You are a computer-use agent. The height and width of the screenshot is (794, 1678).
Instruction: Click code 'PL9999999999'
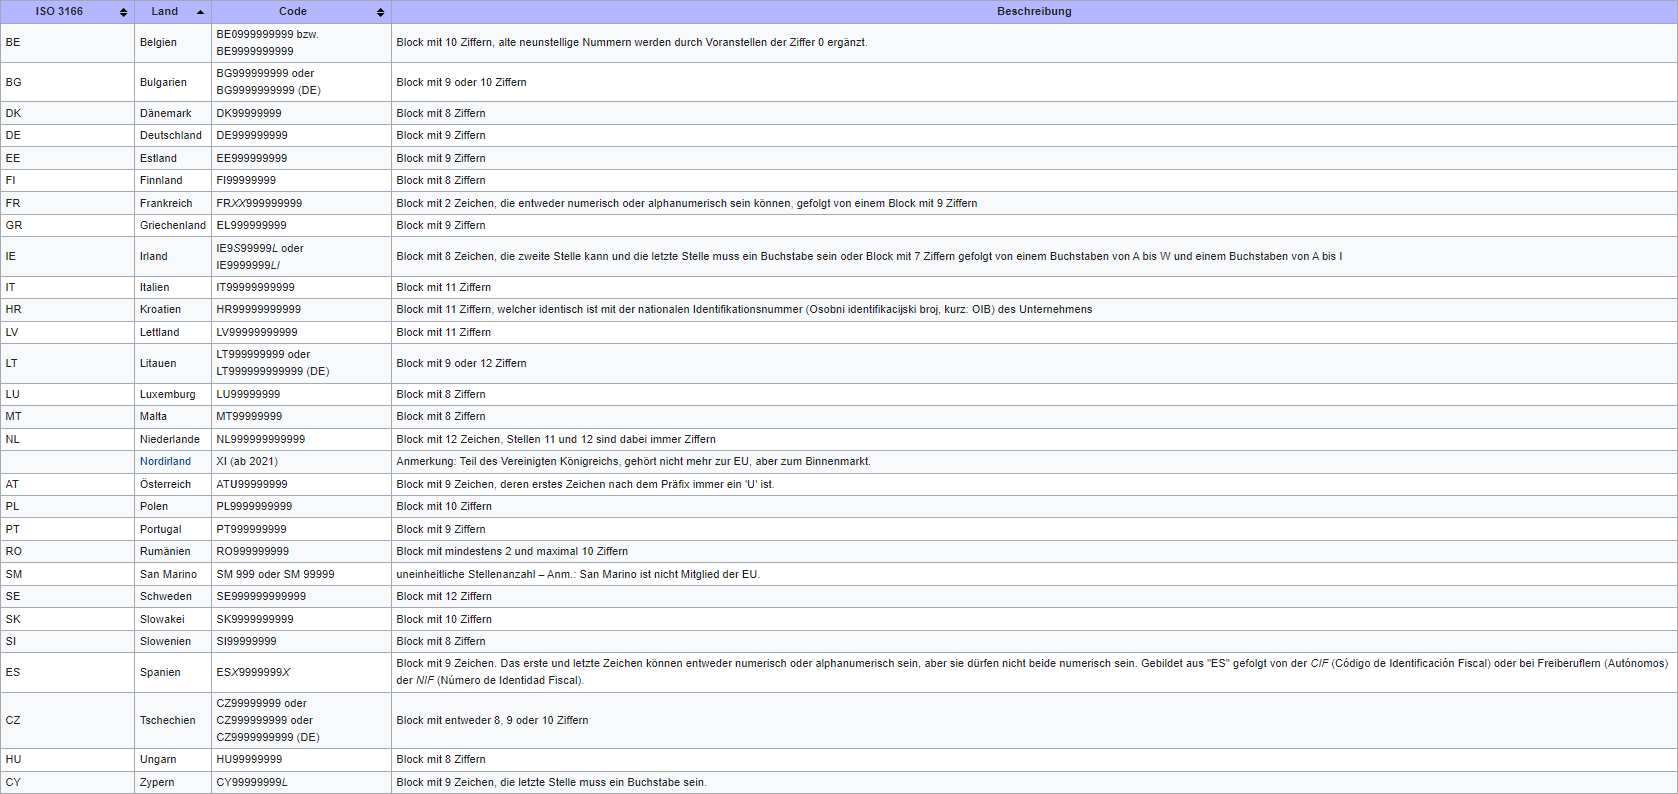[254, 506]
